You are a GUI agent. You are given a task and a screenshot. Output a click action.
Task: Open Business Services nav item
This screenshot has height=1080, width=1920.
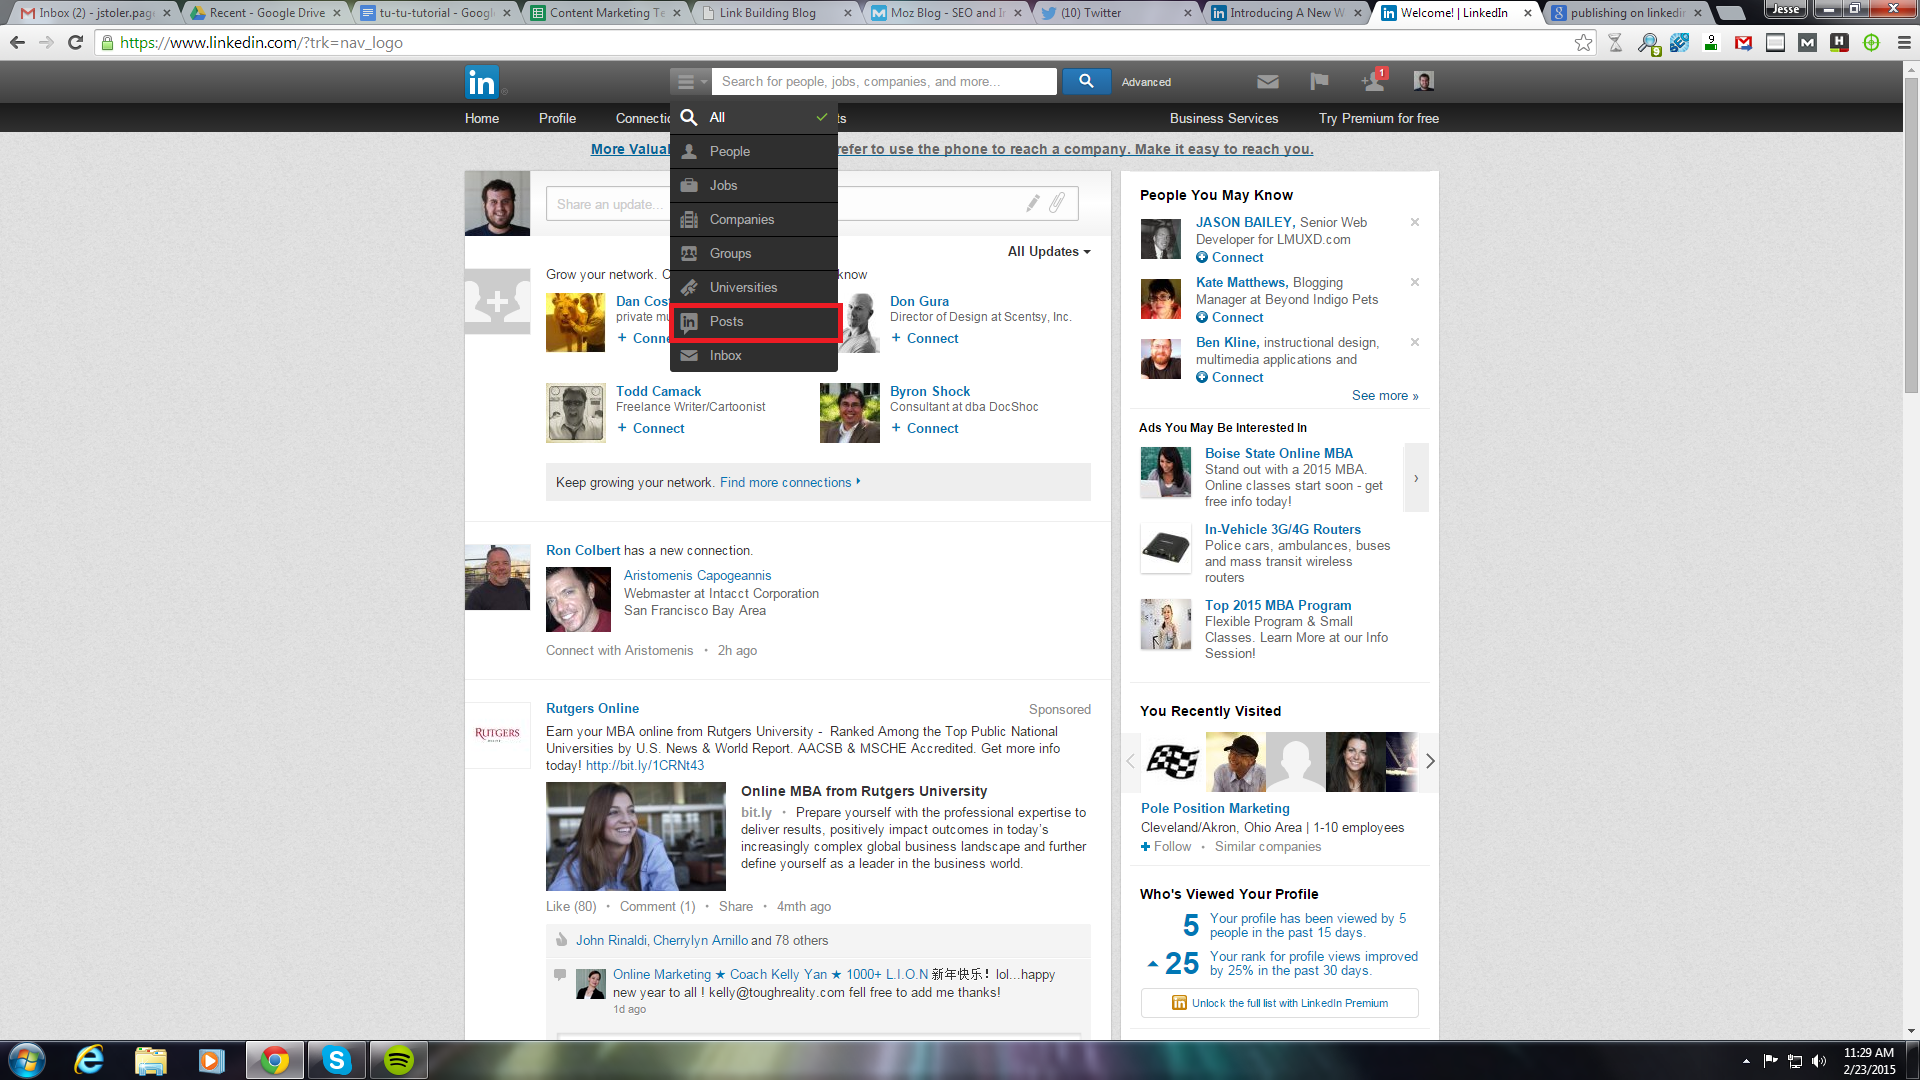1224,118
